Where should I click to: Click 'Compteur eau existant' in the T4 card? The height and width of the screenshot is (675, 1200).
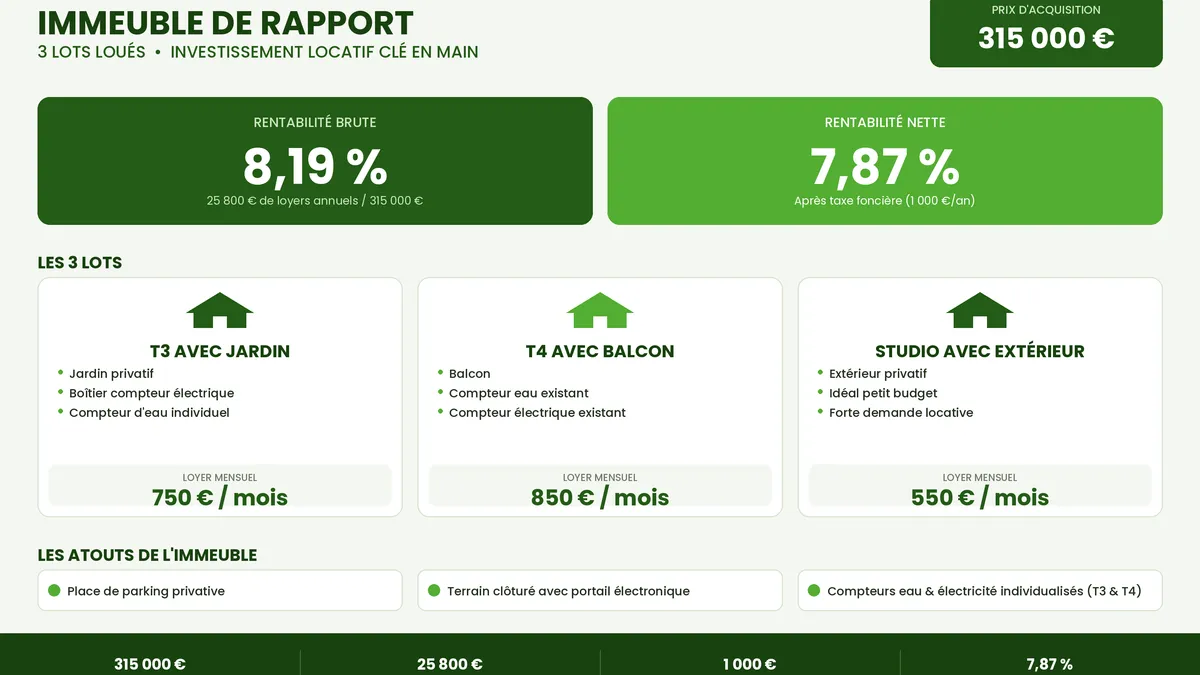click(x=519, y=393)
